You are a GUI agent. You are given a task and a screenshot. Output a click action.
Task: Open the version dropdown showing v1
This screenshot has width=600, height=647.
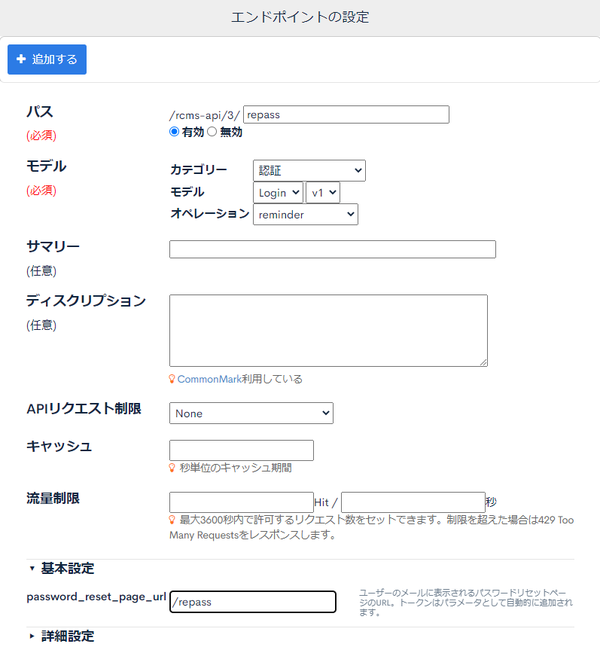pos(323,193)
